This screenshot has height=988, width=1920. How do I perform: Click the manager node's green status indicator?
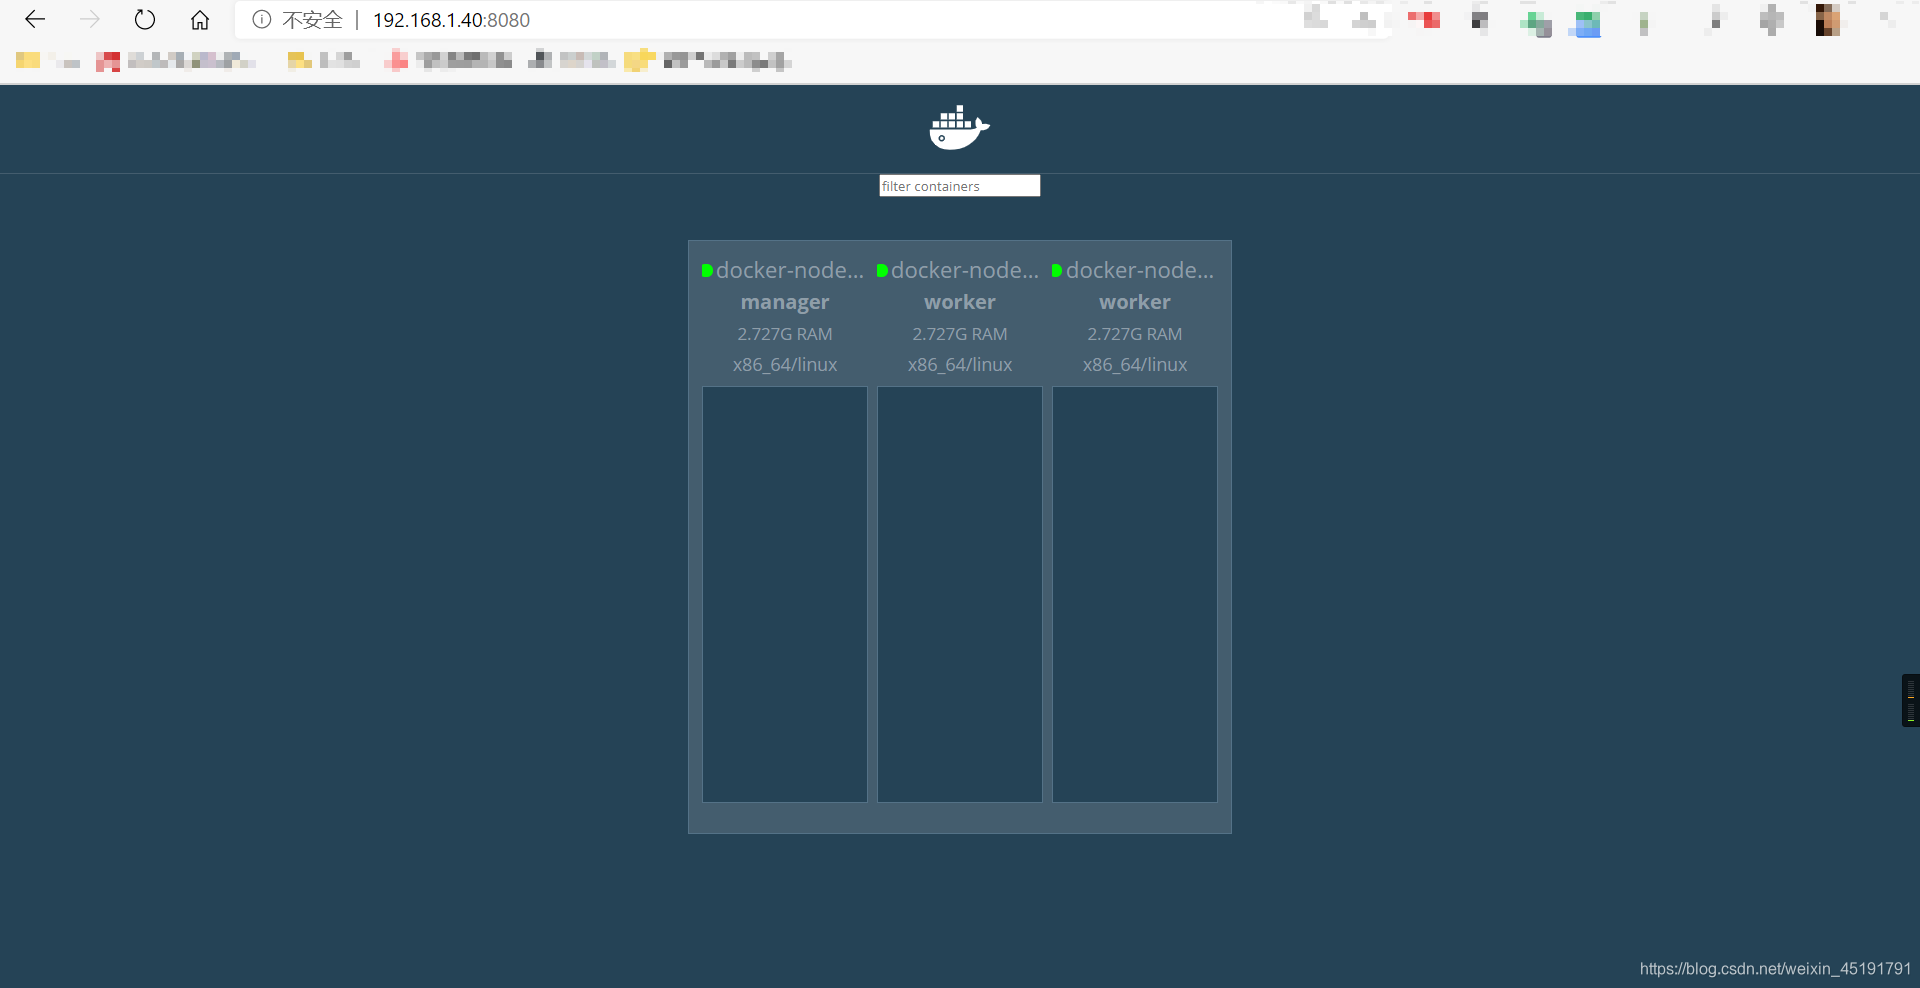point(707,270)
